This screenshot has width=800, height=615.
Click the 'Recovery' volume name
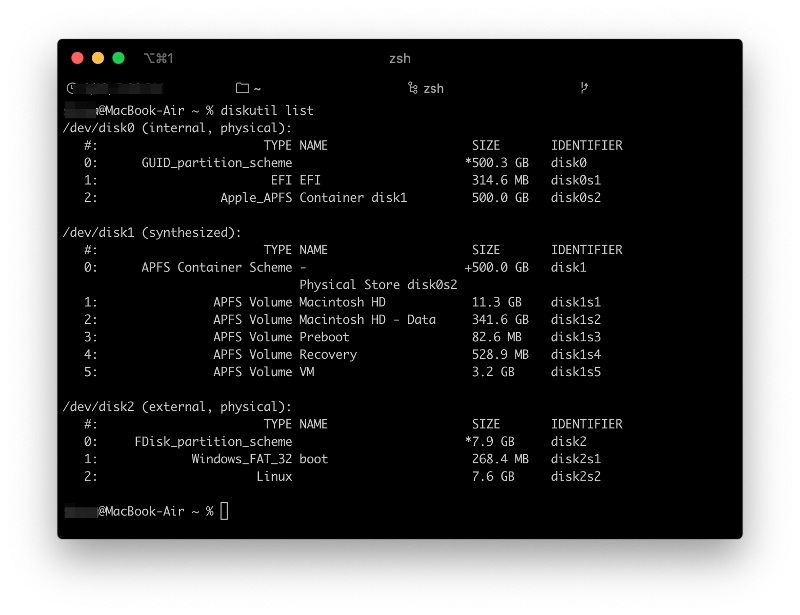(x=328, y=355)
